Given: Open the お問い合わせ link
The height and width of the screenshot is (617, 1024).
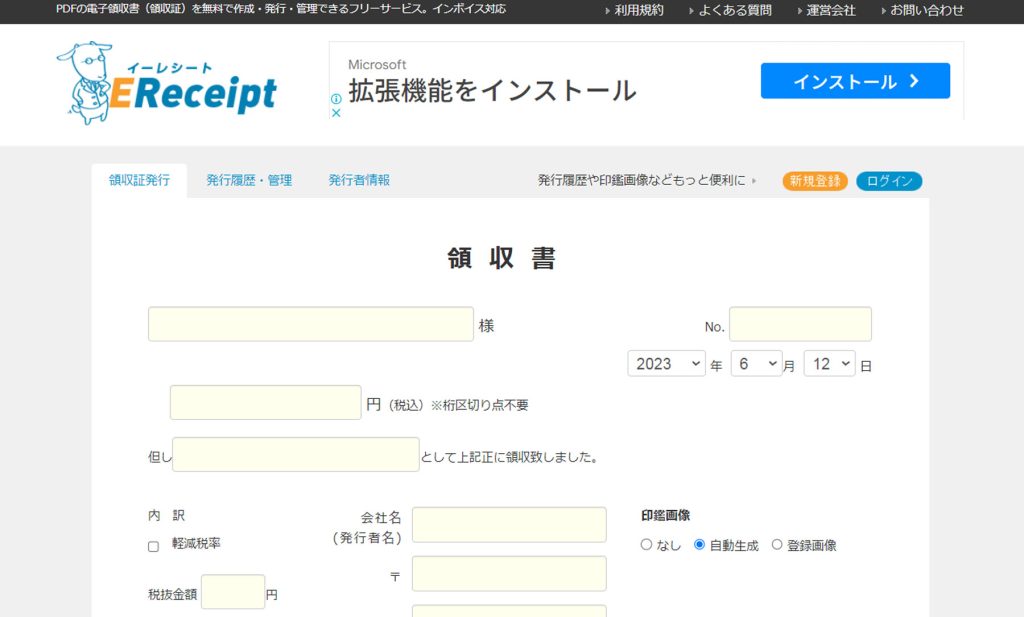Looking at the screenshot, I should point(927,11).
